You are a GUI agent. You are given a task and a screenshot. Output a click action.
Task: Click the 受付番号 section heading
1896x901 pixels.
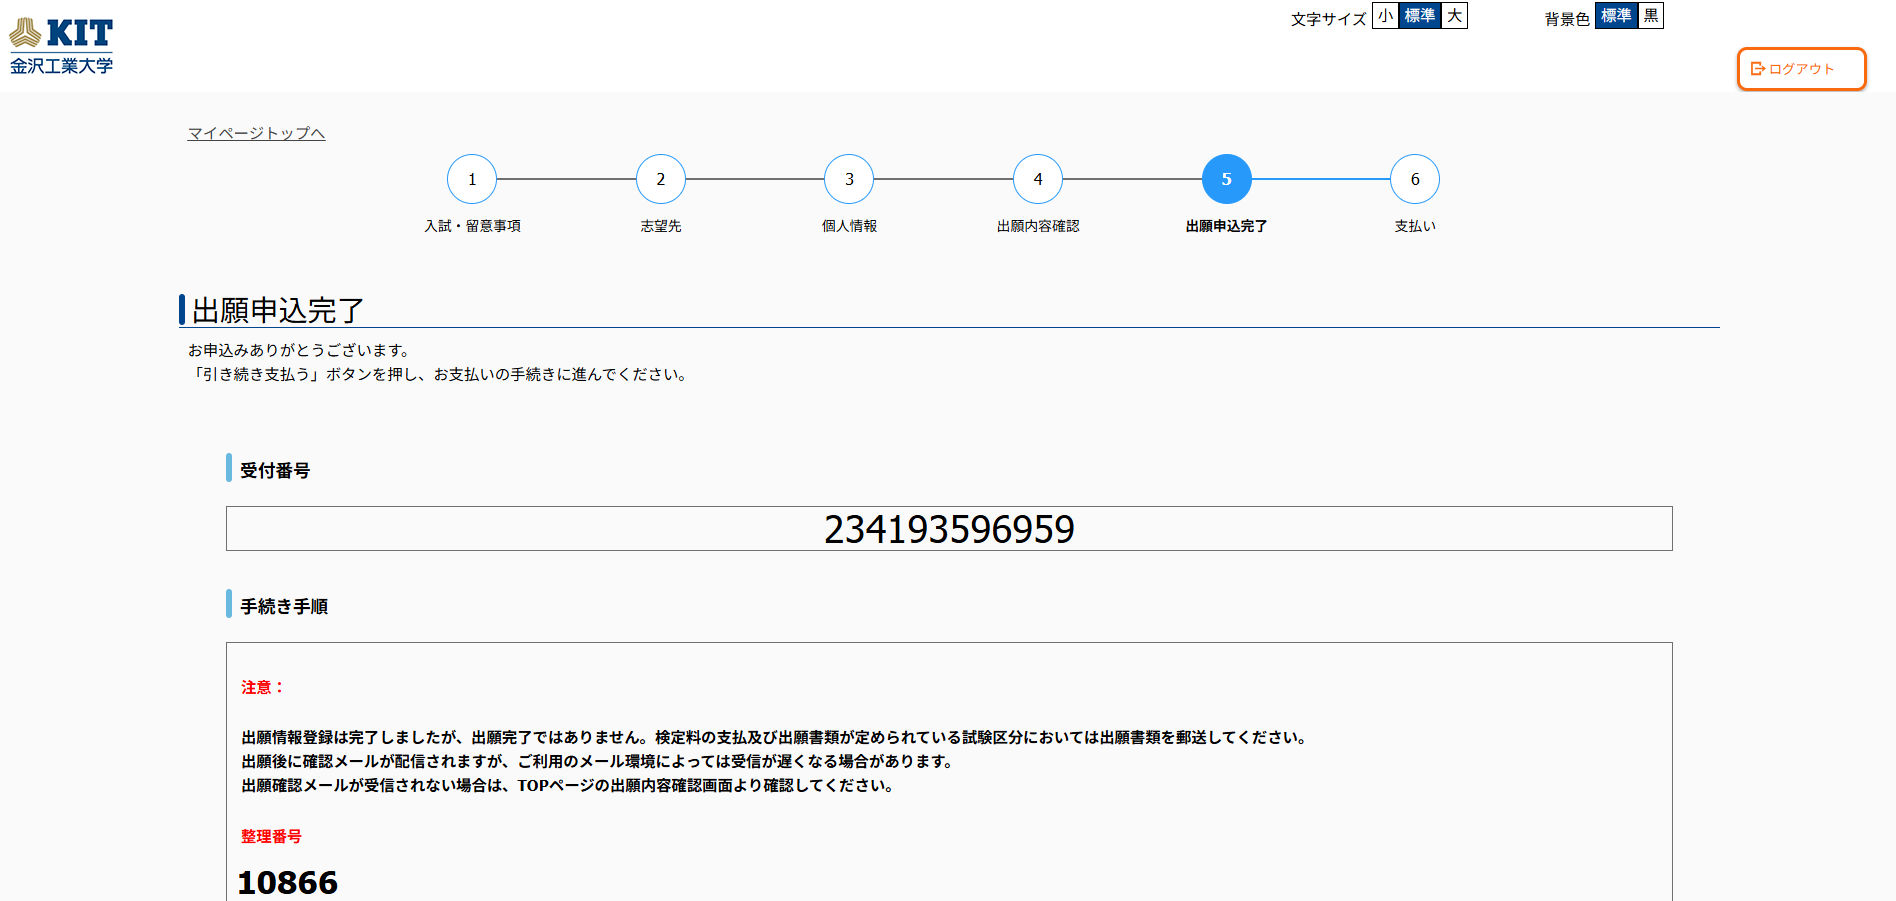coord(275,470)
